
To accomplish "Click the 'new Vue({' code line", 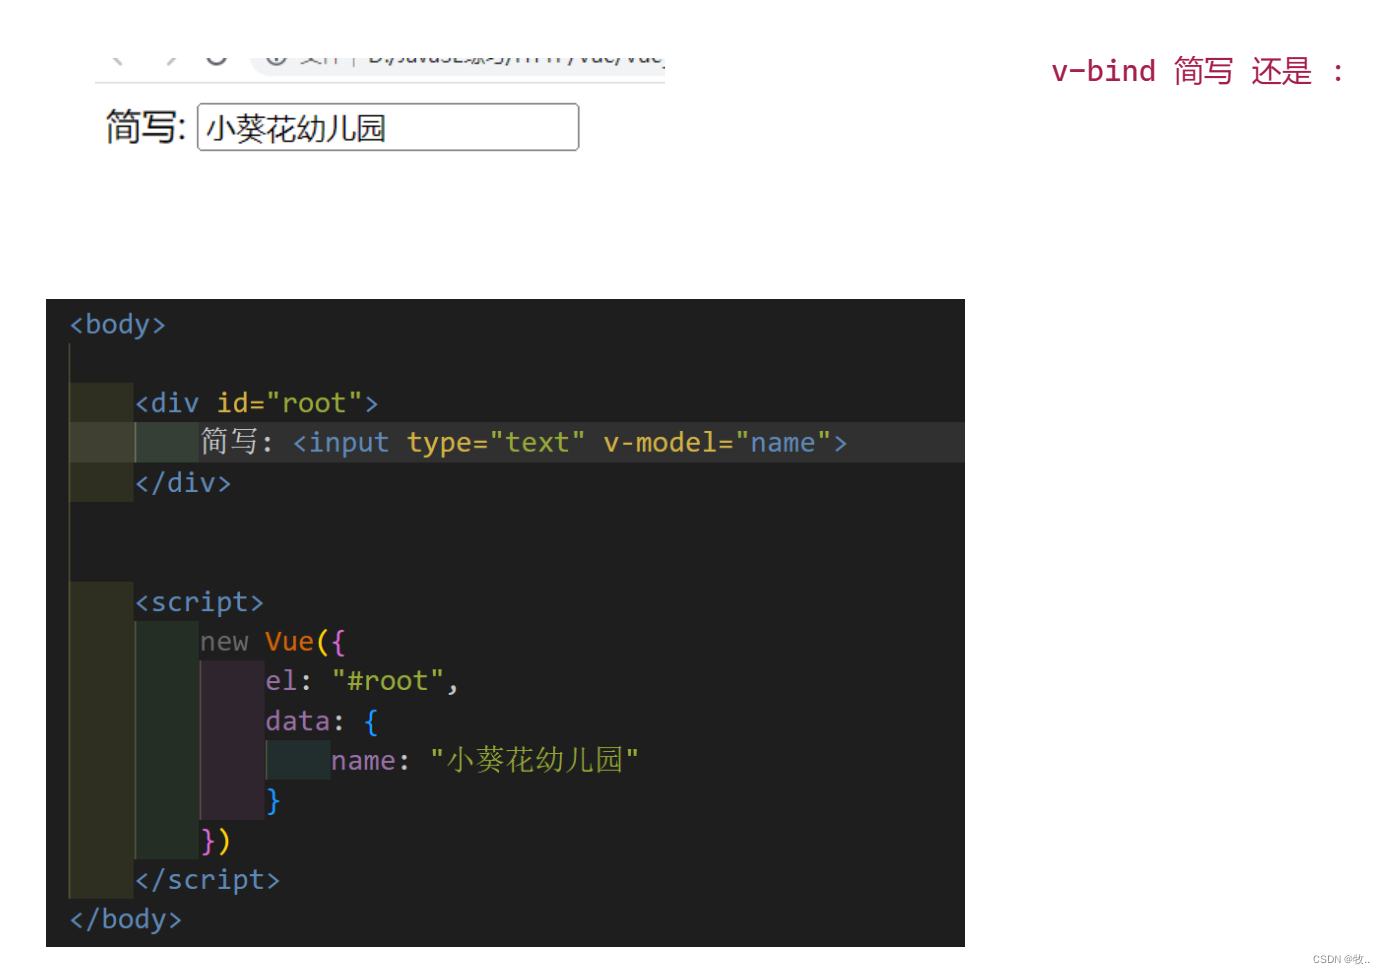I will pyautogui.click(x=272, y=642).
